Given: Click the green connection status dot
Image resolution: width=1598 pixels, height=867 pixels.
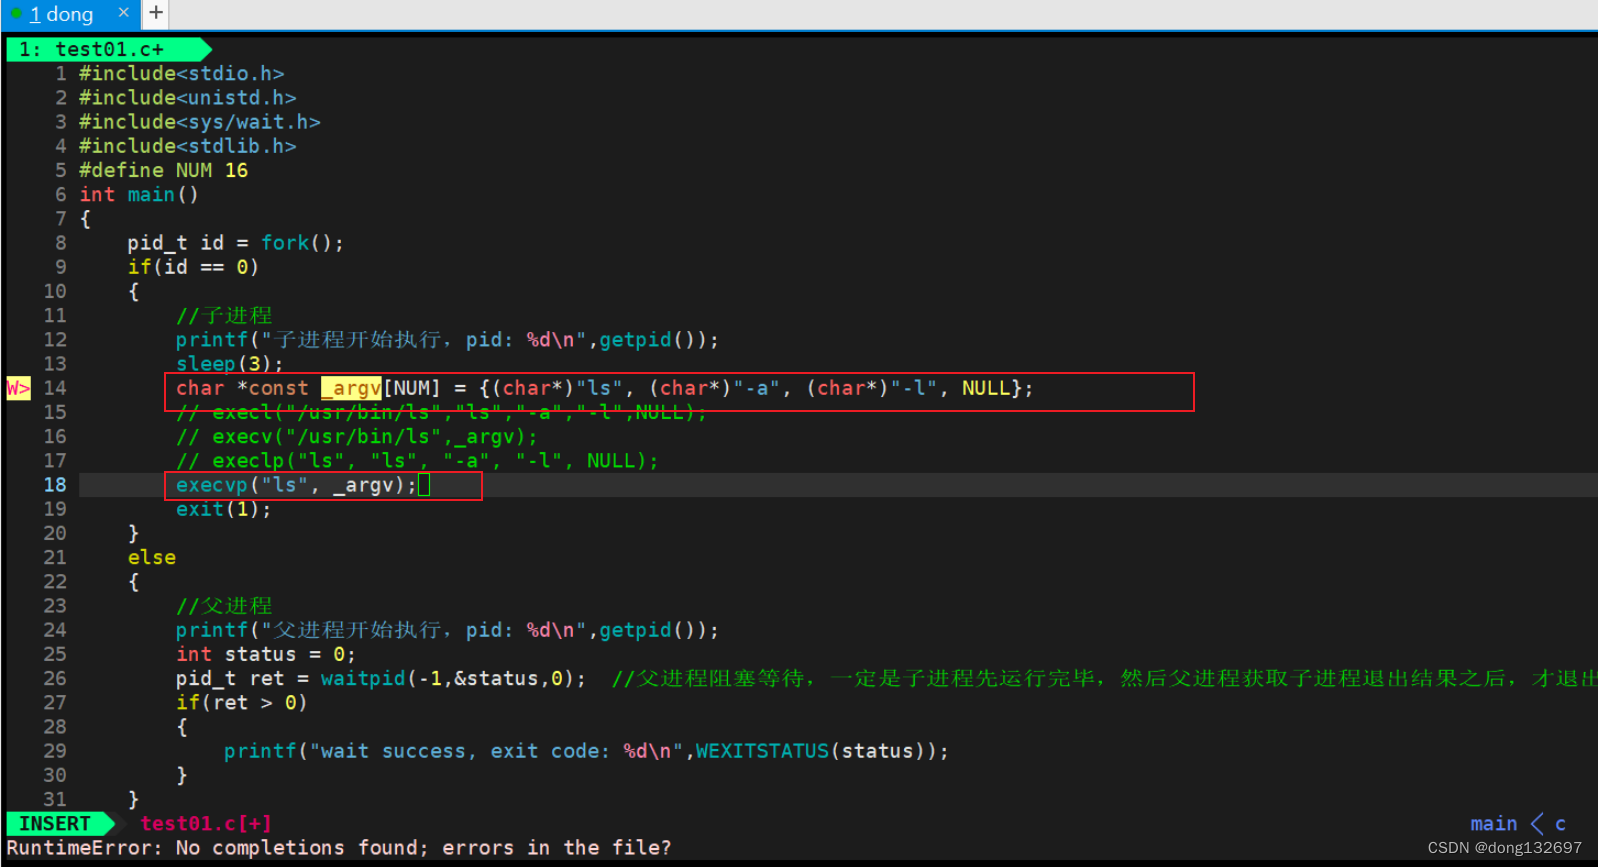Looking at the screenshot, I should 16,13.
